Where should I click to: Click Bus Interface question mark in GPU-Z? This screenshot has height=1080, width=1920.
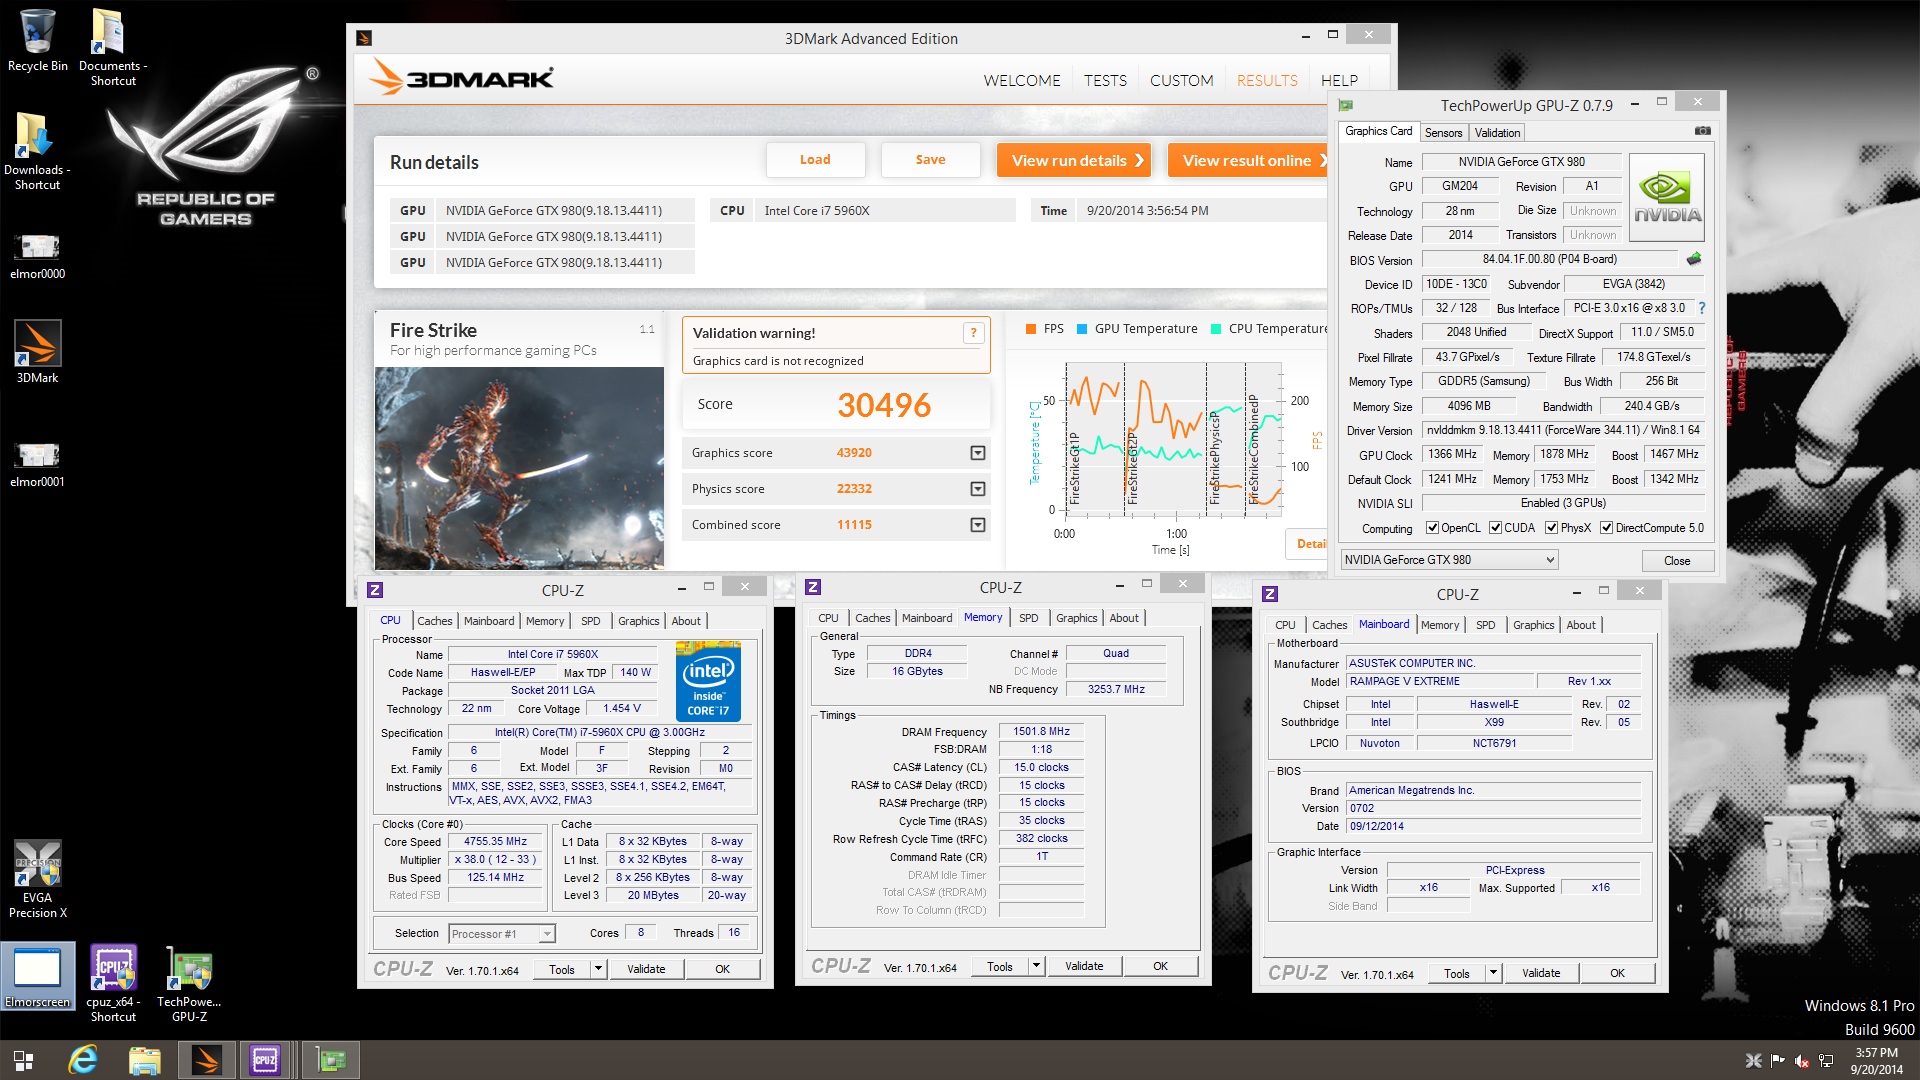(x=1702, y=308)
